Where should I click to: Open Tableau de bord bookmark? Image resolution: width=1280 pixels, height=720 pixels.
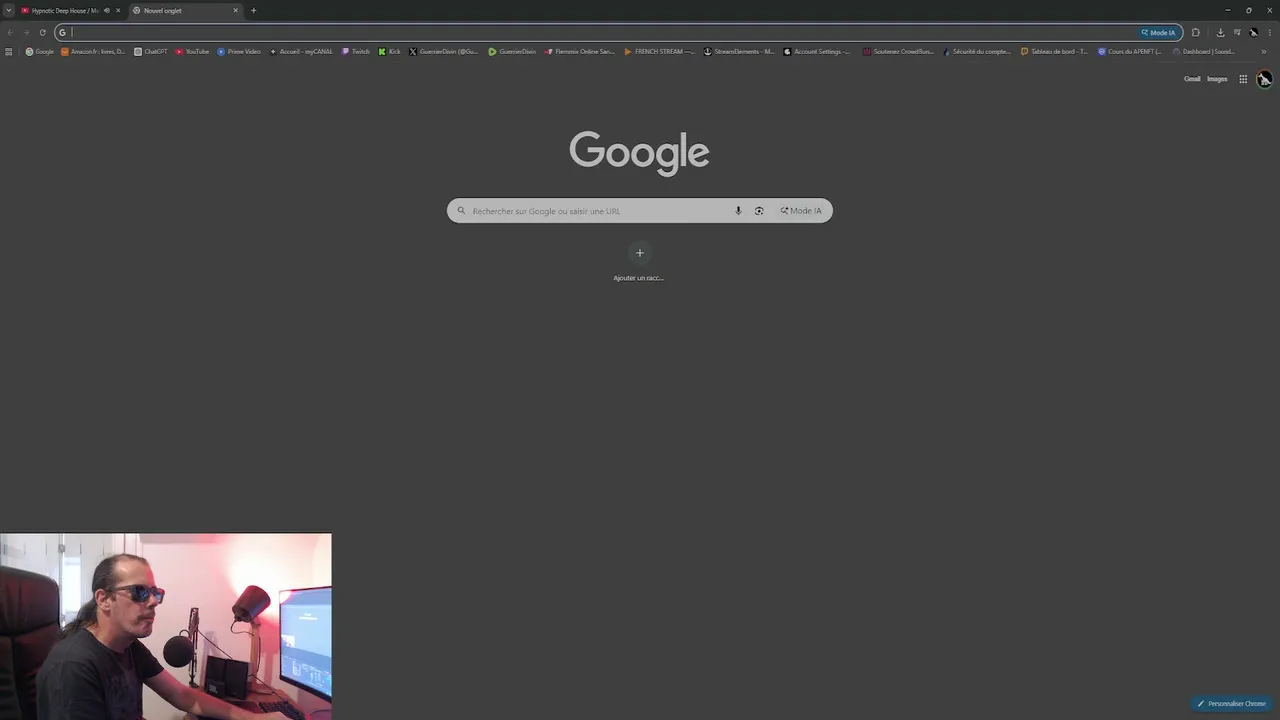tap(1054, 51)
